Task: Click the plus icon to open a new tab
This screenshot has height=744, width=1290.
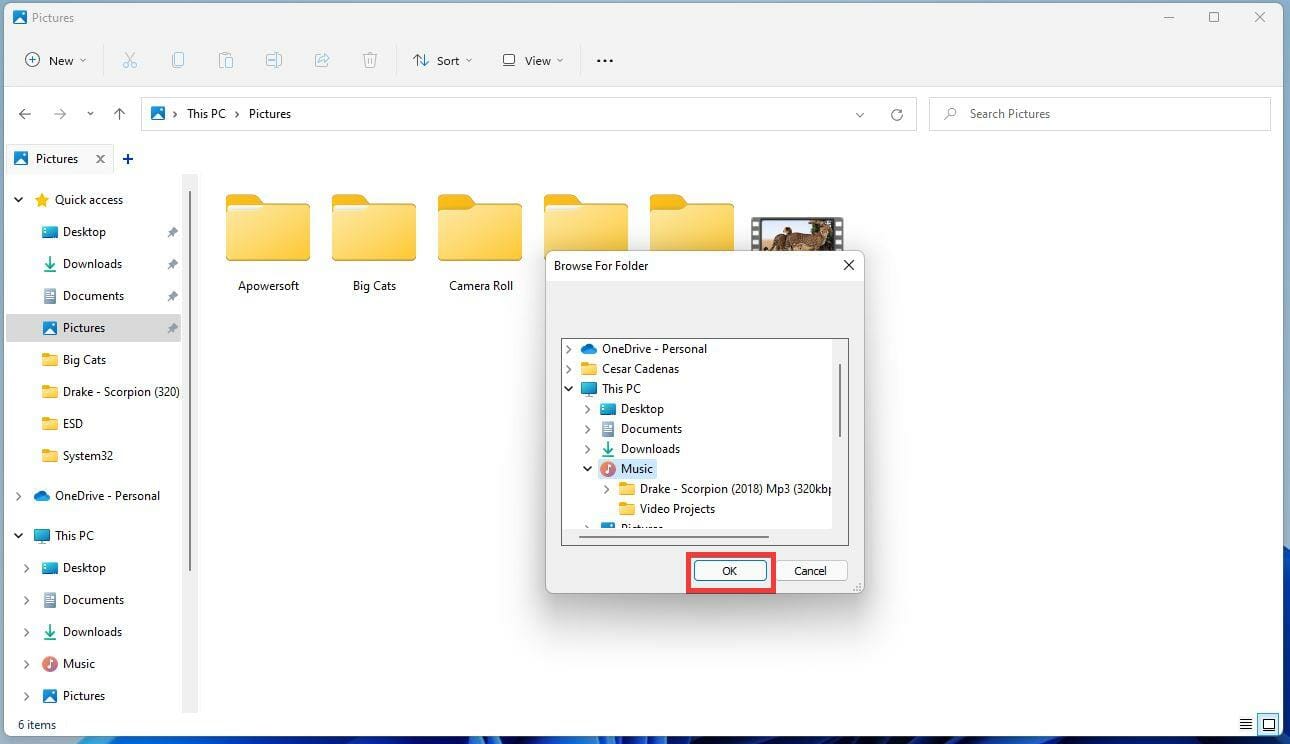Action: click(127, 159)
